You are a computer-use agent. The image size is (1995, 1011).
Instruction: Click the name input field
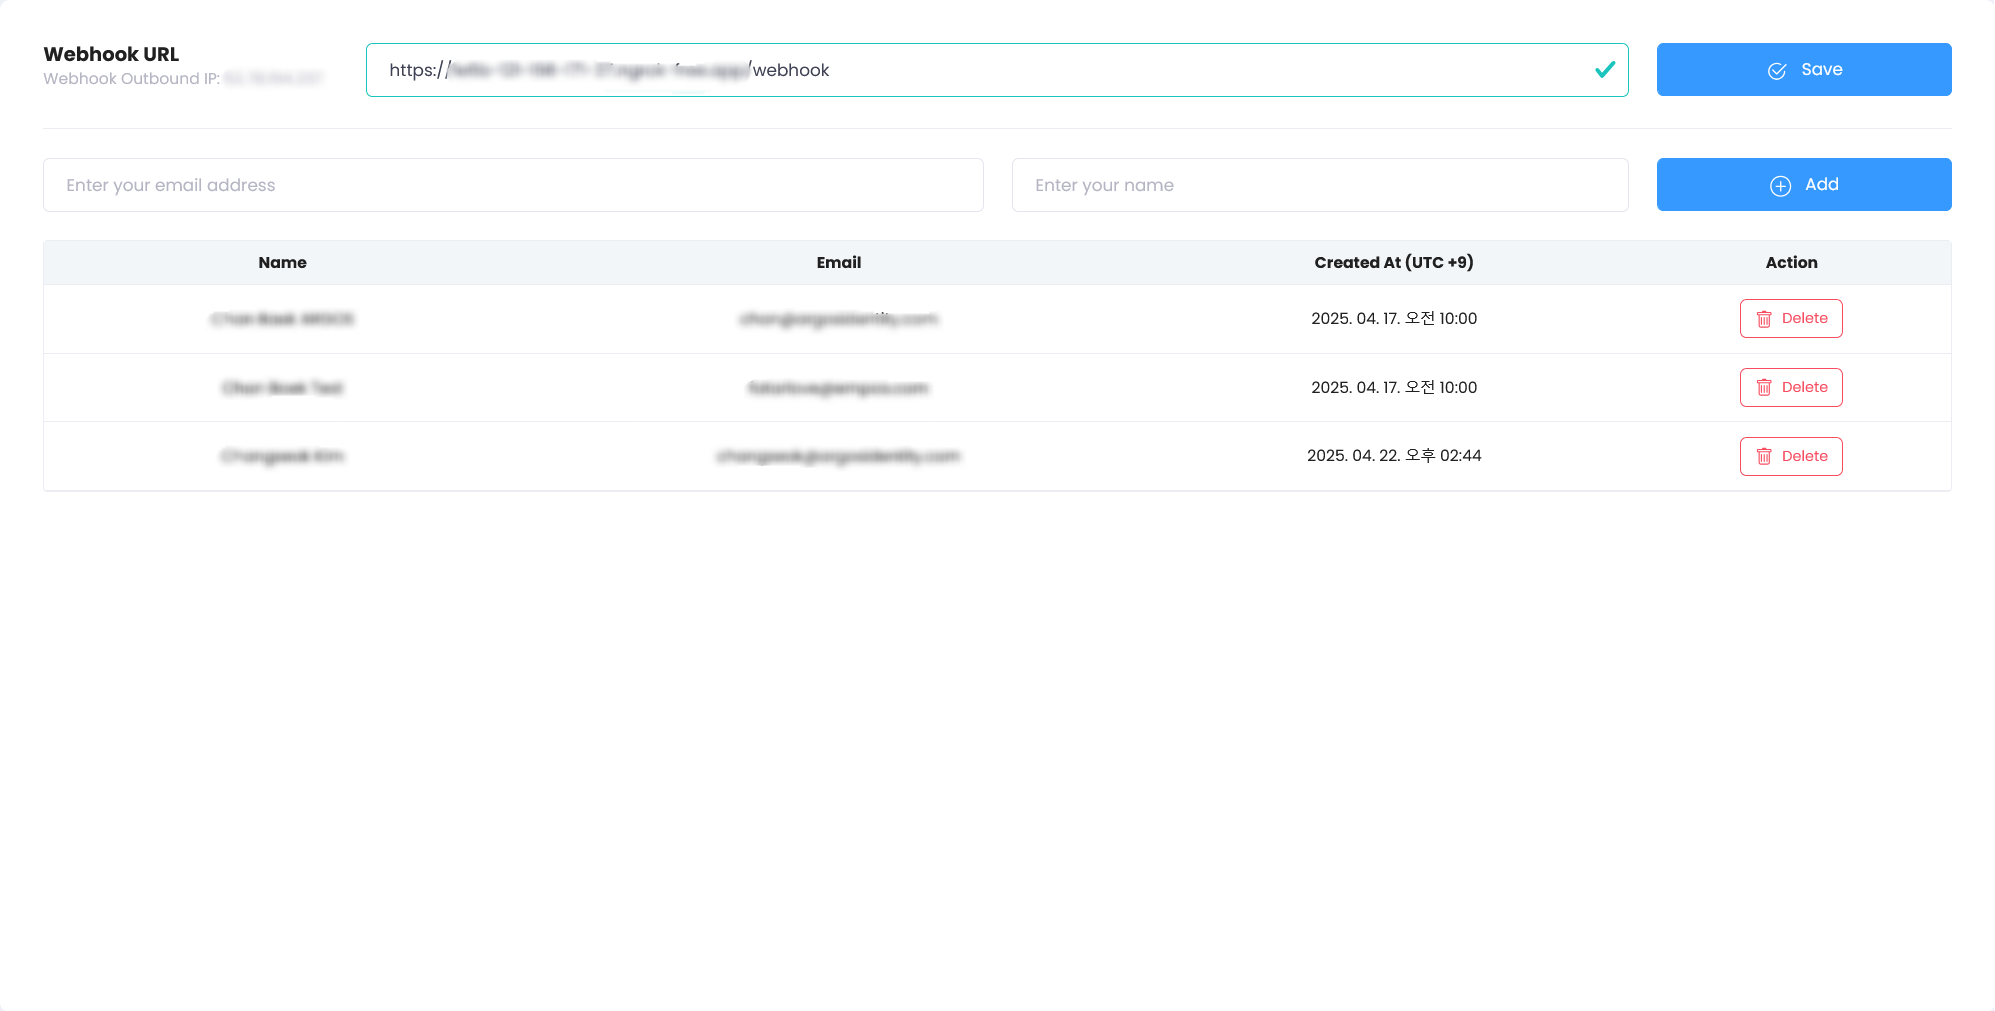(1320, 185)
